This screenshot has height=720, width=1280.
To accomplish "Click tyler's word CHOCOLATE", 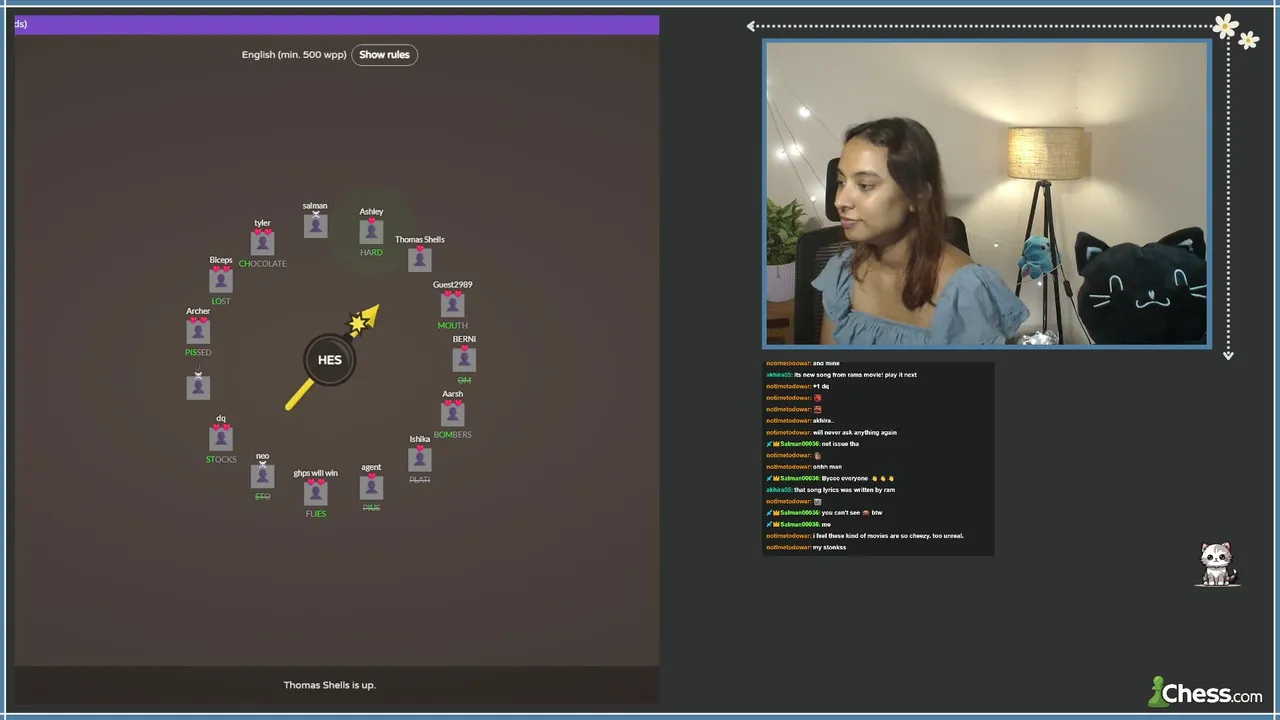I will click(x=262, y=264).
